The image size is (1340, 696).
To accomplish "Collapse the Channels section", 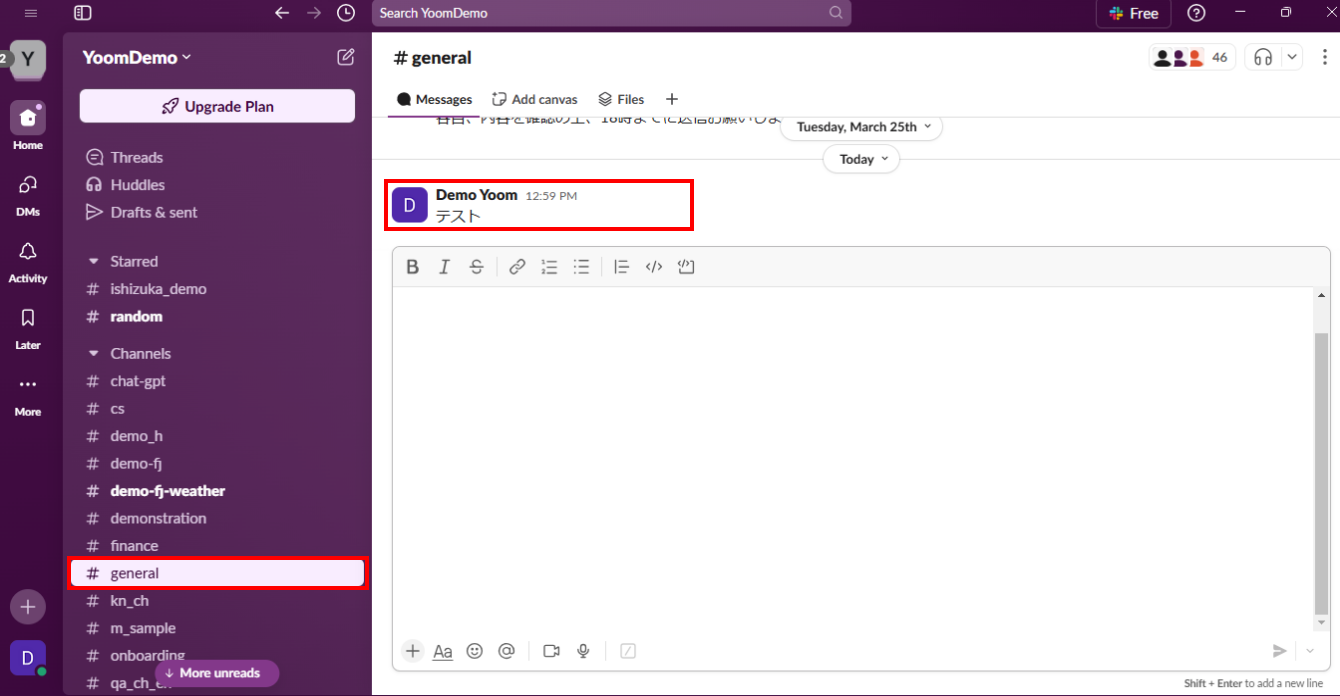I will pos(94,353).
